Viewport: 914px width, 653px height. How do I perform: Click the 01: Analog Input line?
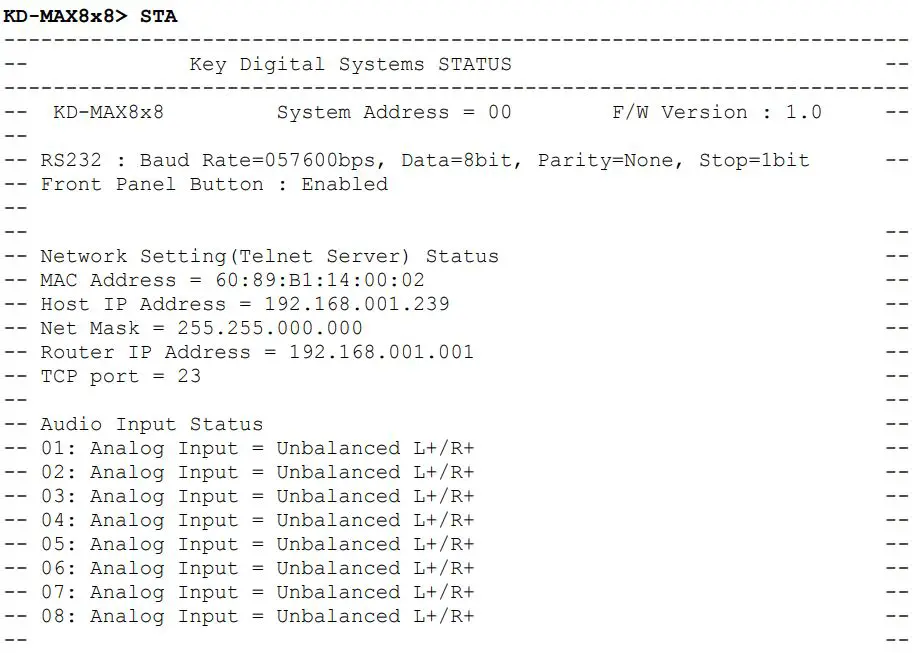pyautogui.click(x=257, y=448)
